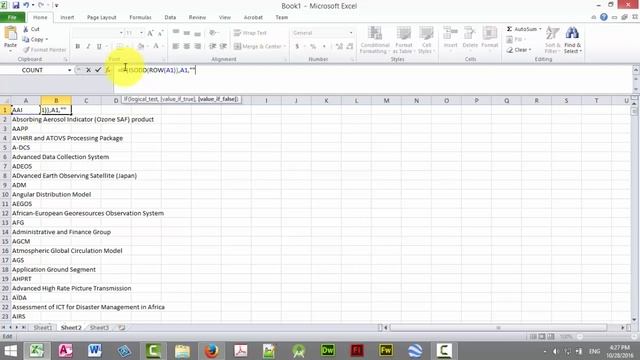Click Format Painter brush
Screen dimensions: 640x360
click(44, 49)
